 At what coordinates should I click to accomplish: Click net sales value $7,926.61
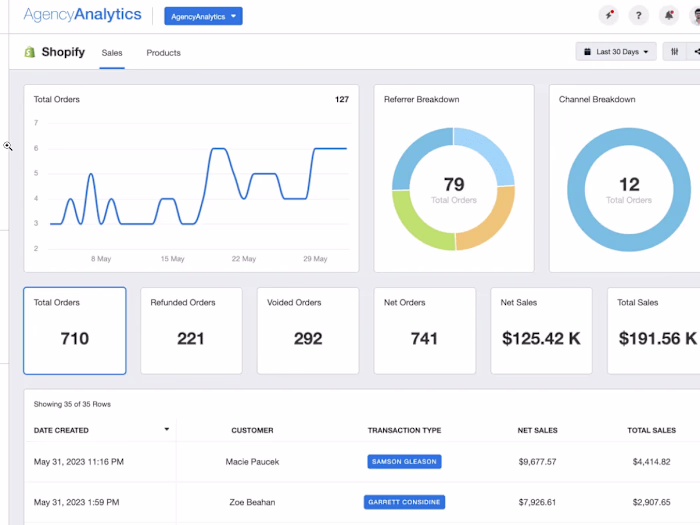coord(538,502)
